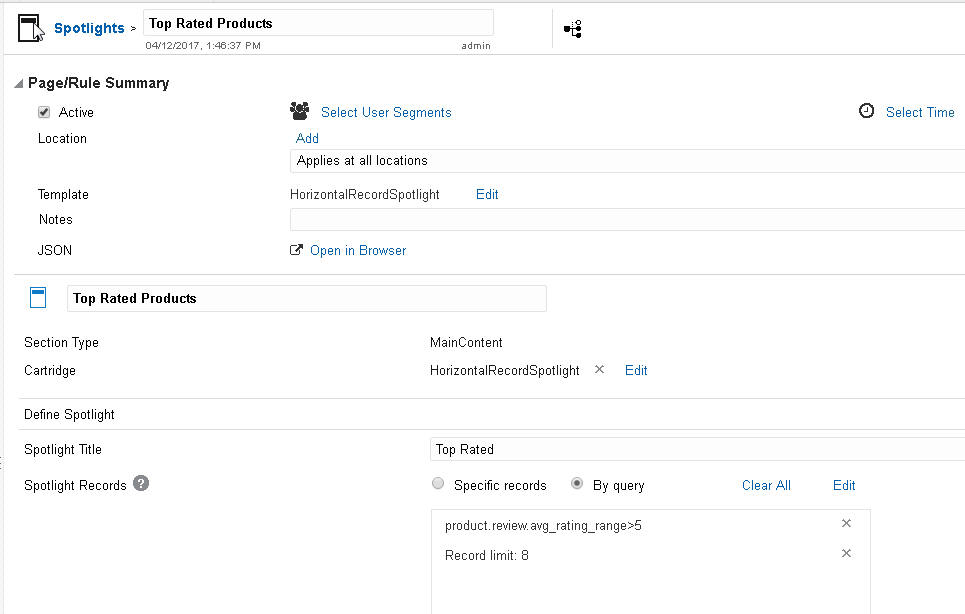This screenshot has width=965, height=614.
Task: Click the page icon beside Spotlights
Action: point(30,28)
